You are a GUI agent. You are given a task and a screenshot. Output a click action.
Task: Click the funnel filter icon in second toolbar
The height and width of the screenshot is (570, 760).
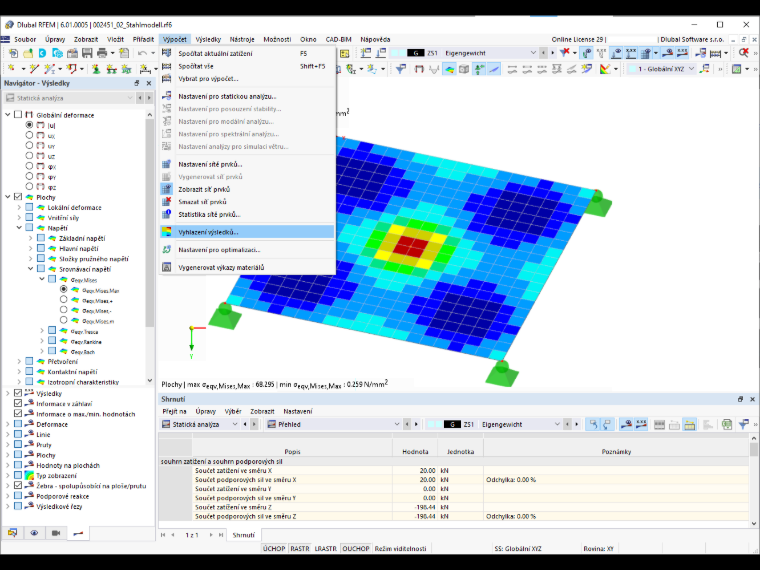(x=400, y=69)
